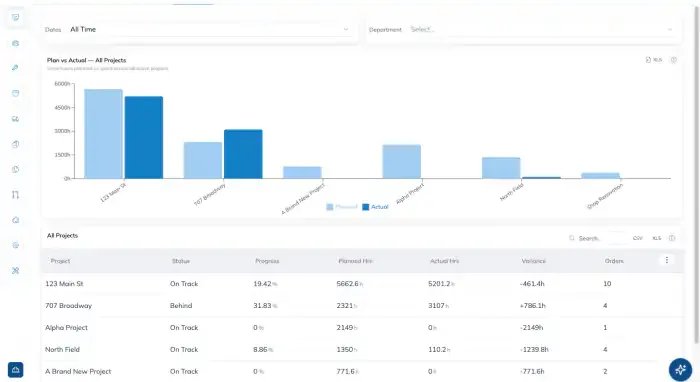This screenshot has height=382, width=700.
Task: Click the 110.2h actual hours cell
Action: point(439,349)
